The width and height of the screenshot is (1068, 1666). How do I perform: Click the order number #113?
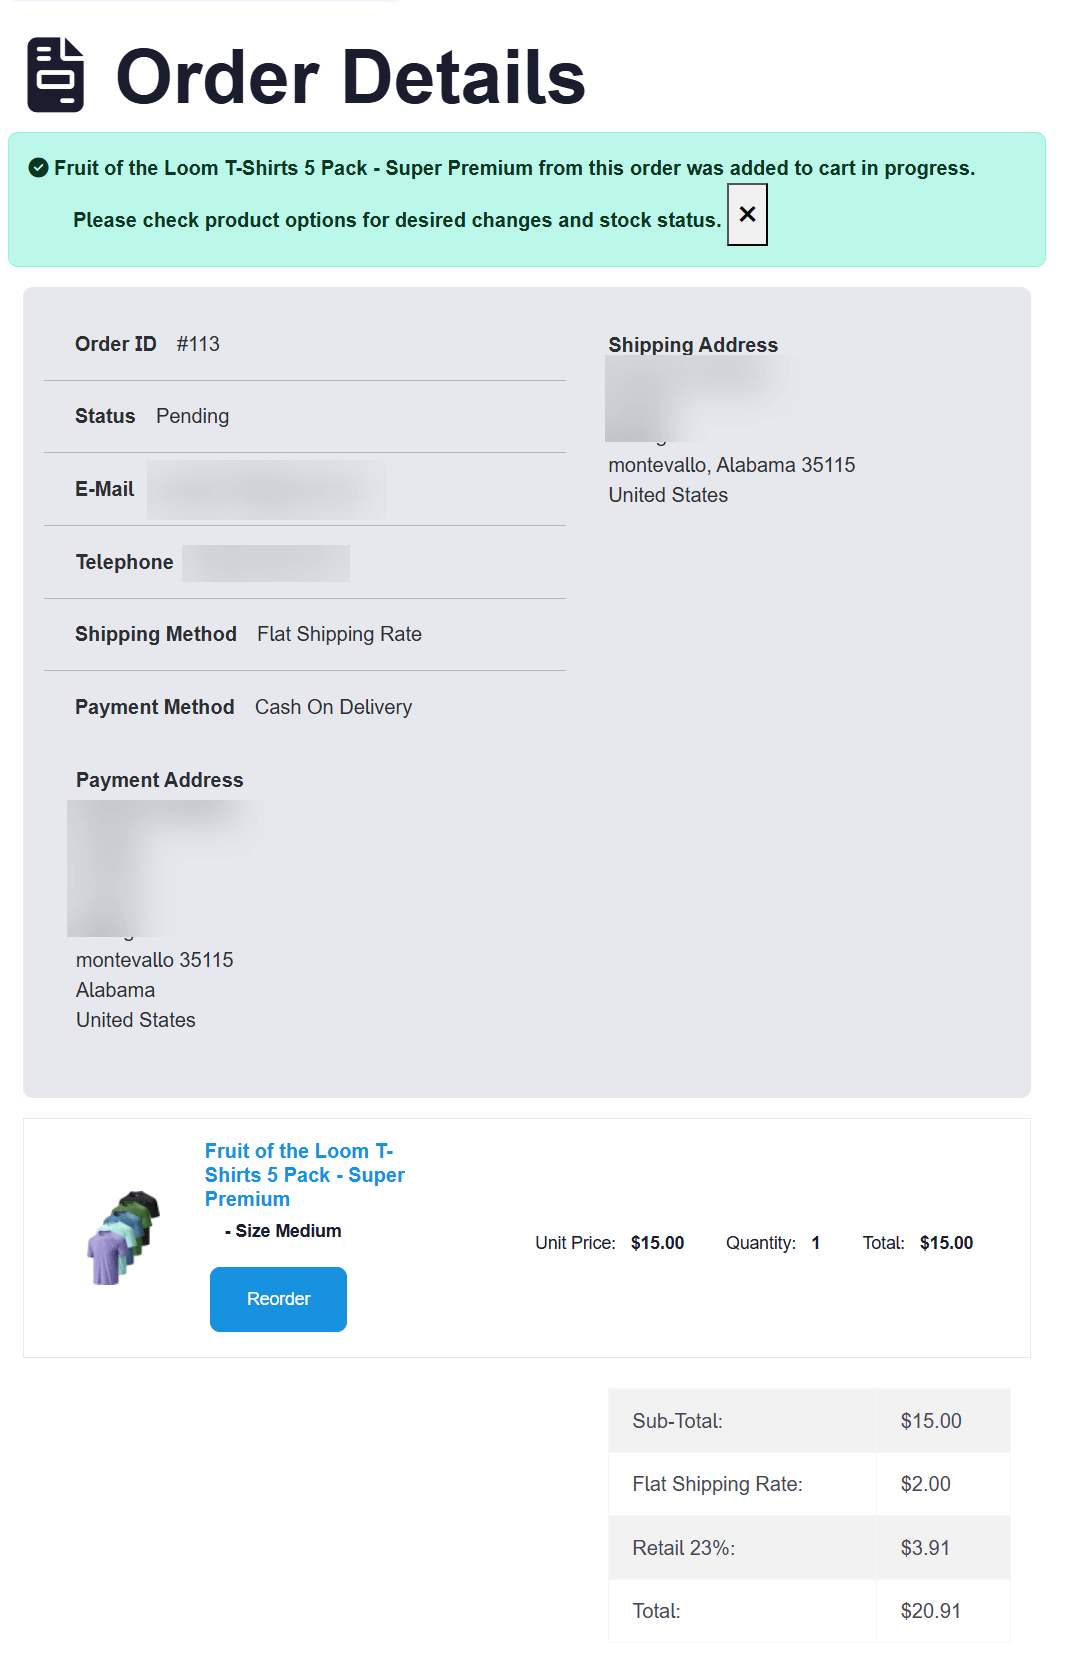(x=198, y=344)
